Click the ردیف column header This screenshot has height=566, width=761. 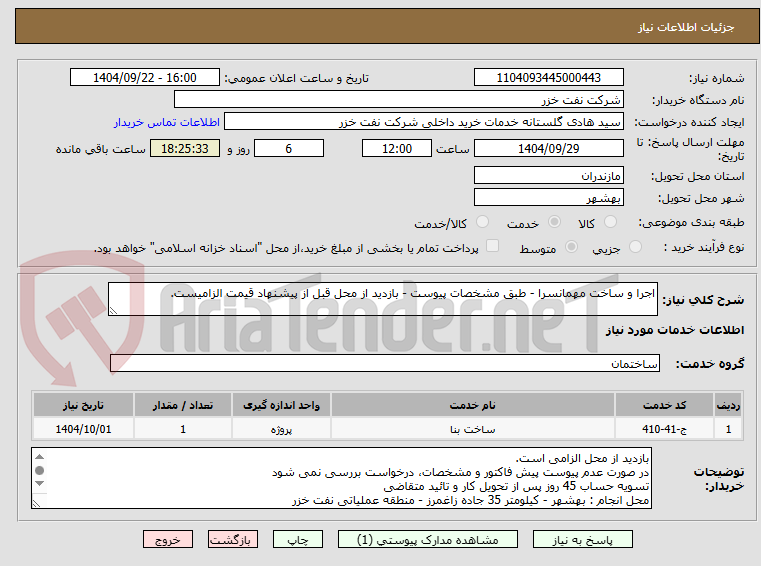tap(728, 405)
